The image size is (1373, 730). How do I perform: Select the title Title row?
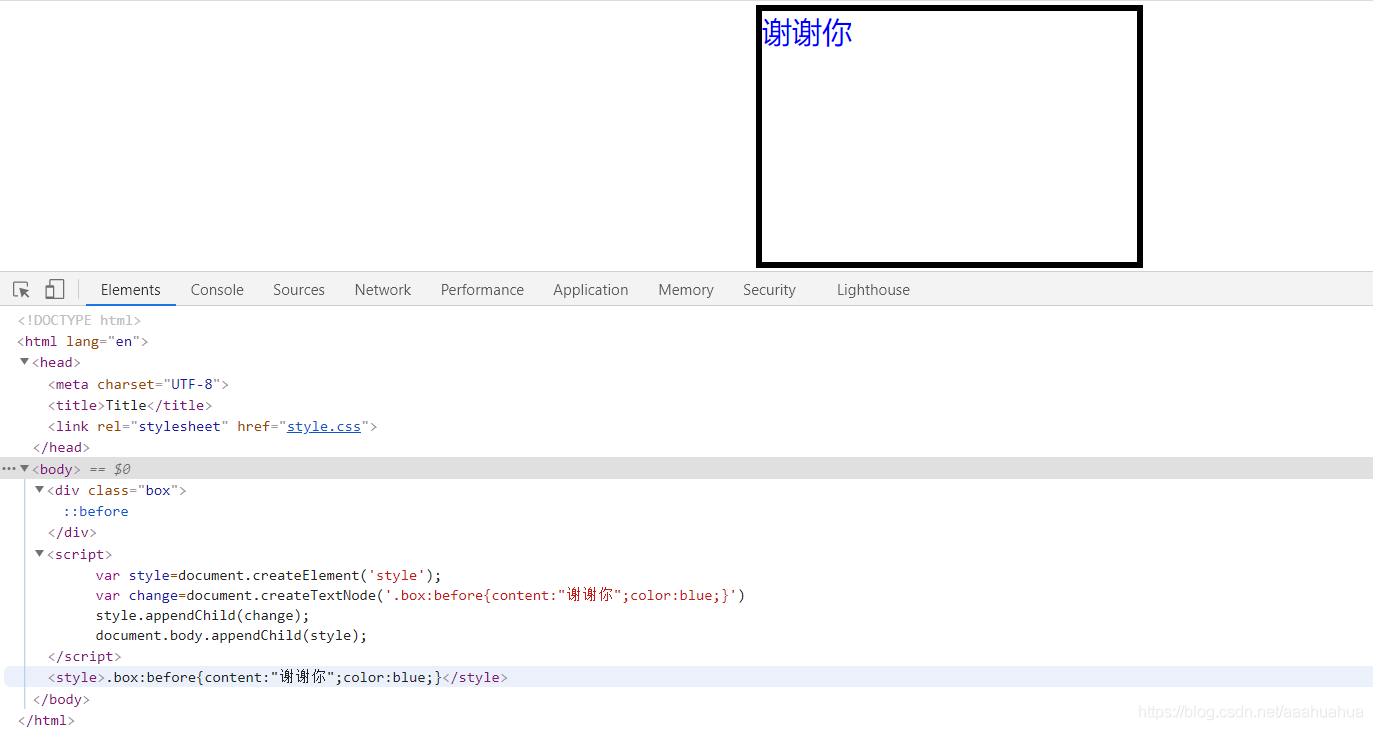coord(130,405)
